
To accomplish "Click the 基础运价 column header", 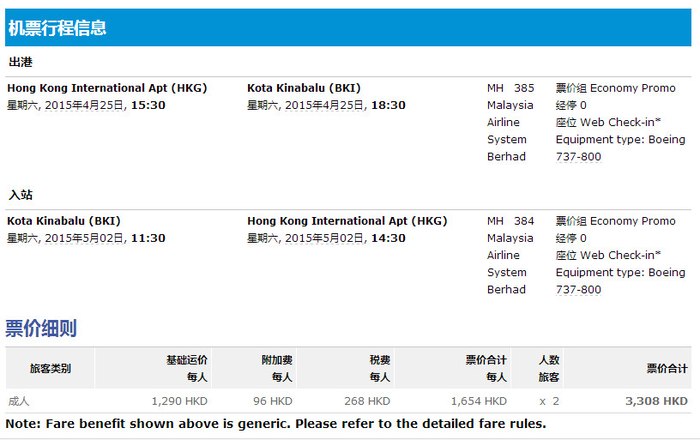I will coord(186,359).
